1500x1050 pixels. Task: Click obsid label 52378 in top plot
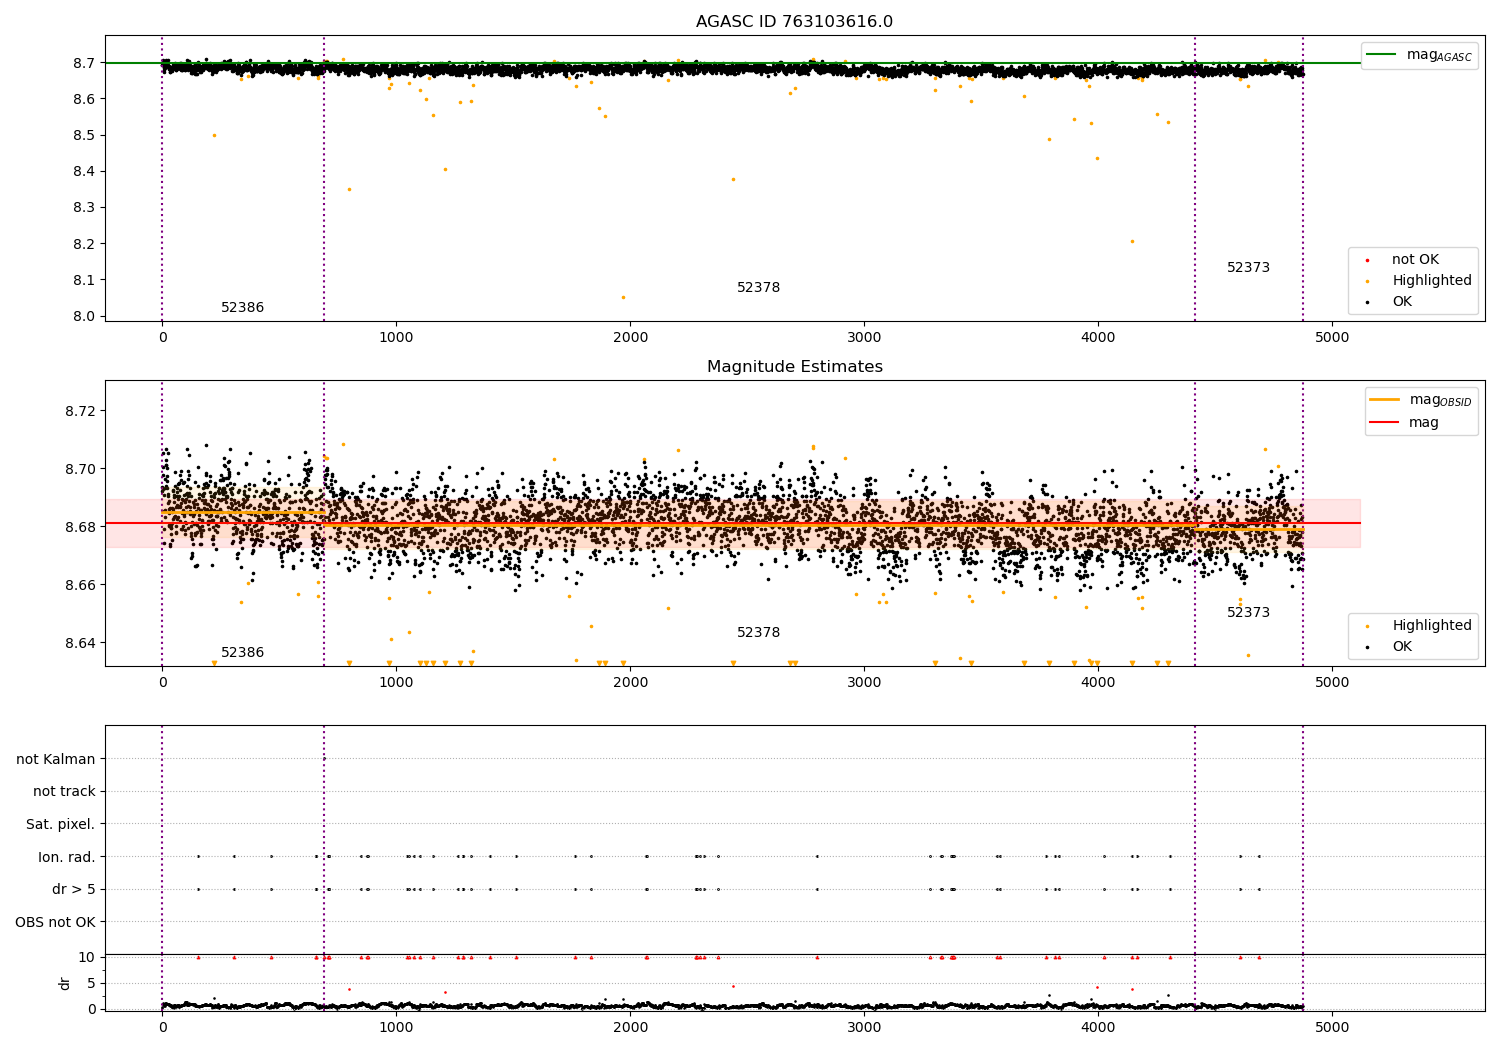point(758,288)
